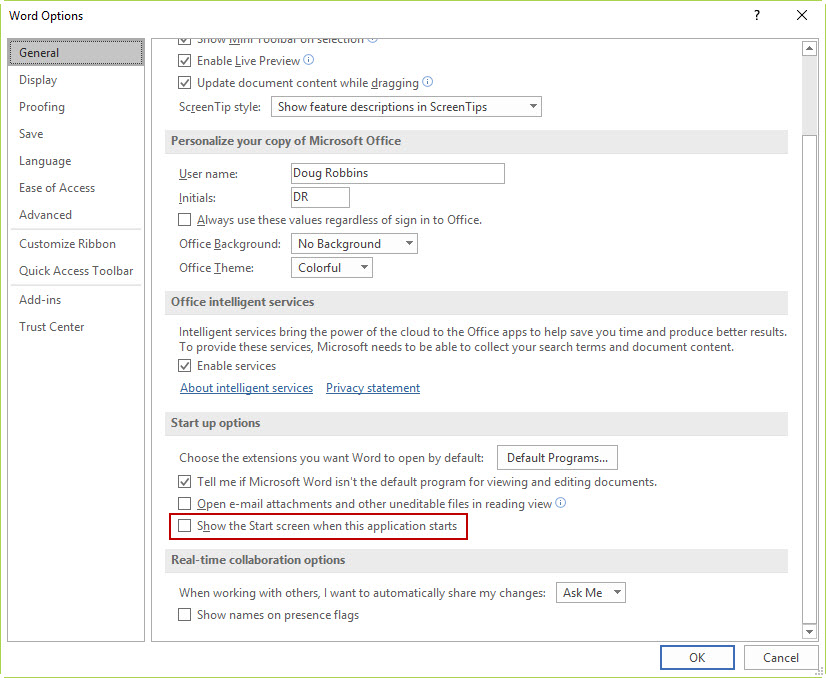Open the Ask Me sharing dropdown

591,593
